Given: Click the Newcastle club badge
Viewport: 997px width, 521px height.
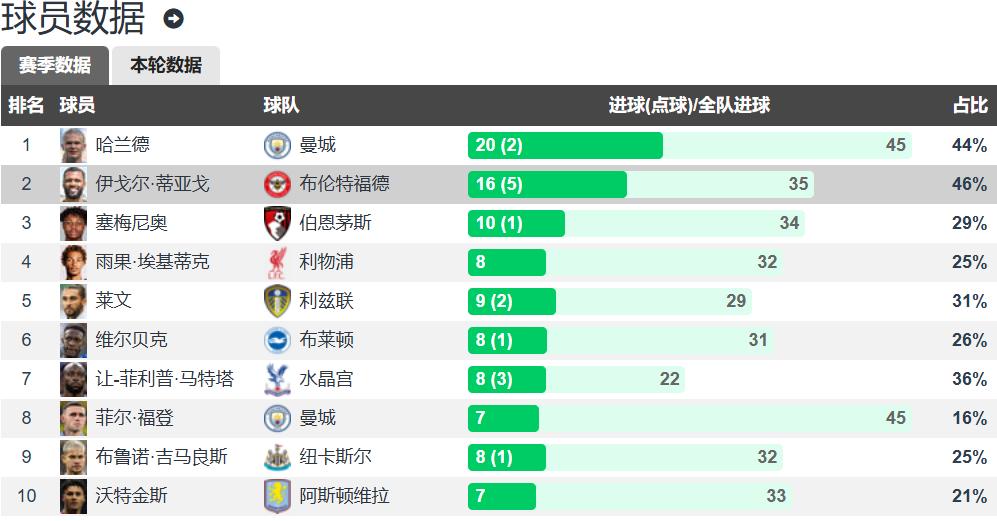Looking at the screenshot, I should pyautogui.click(x=277, y=457).
